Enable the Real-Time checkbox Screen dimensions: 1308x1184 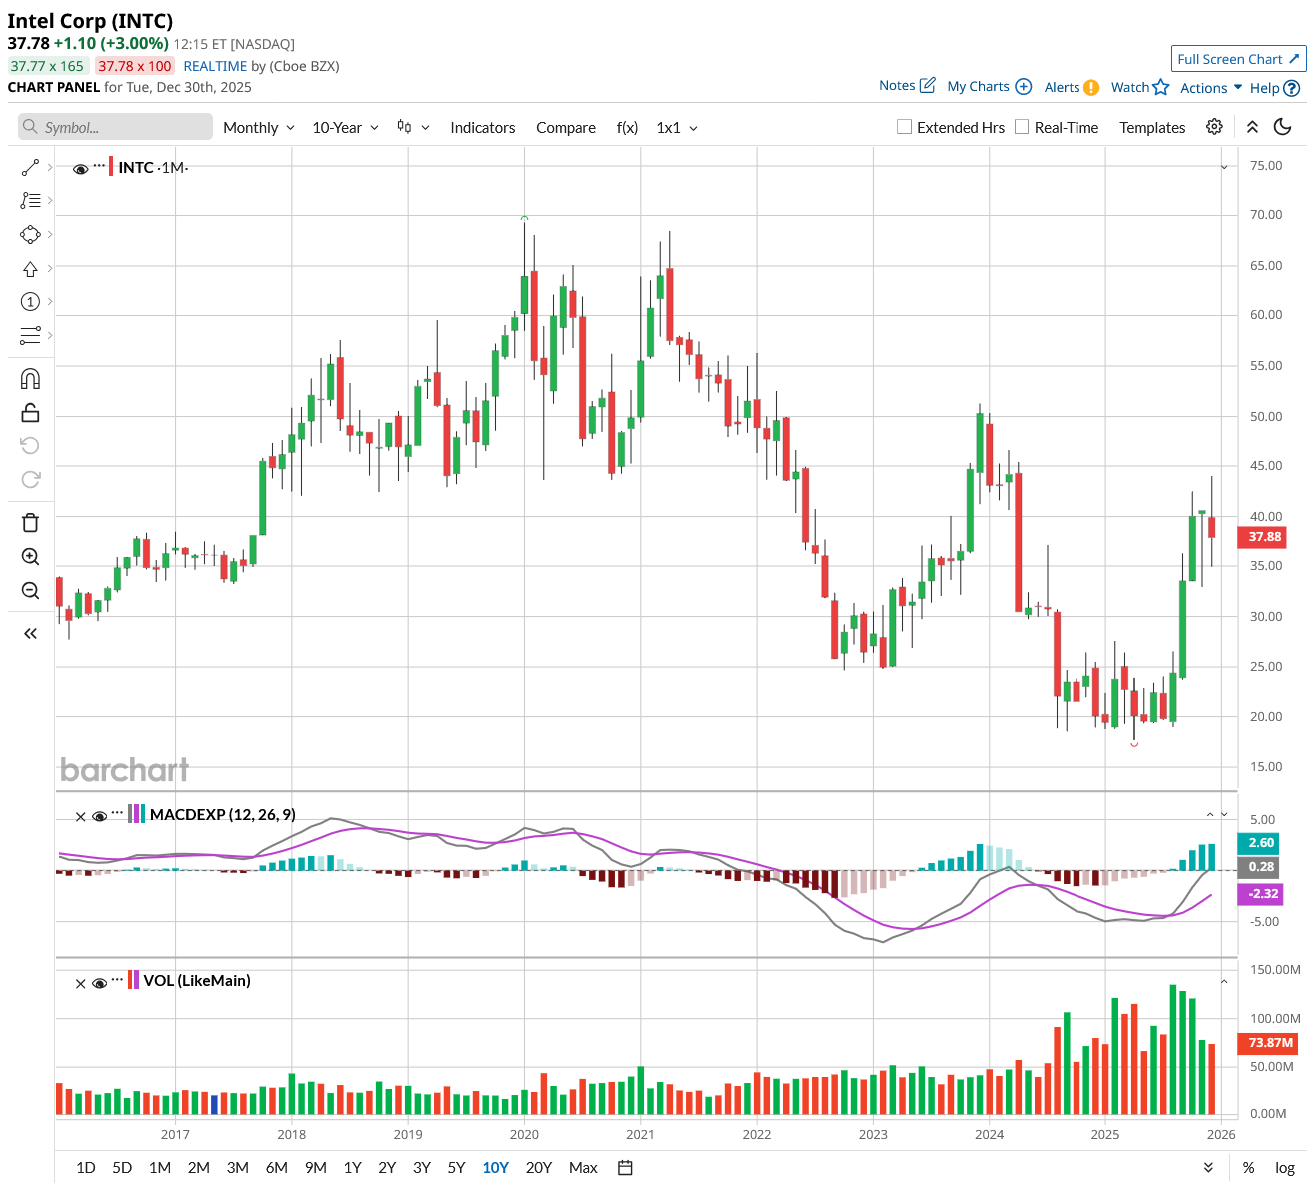click(x=1022, y=127)
